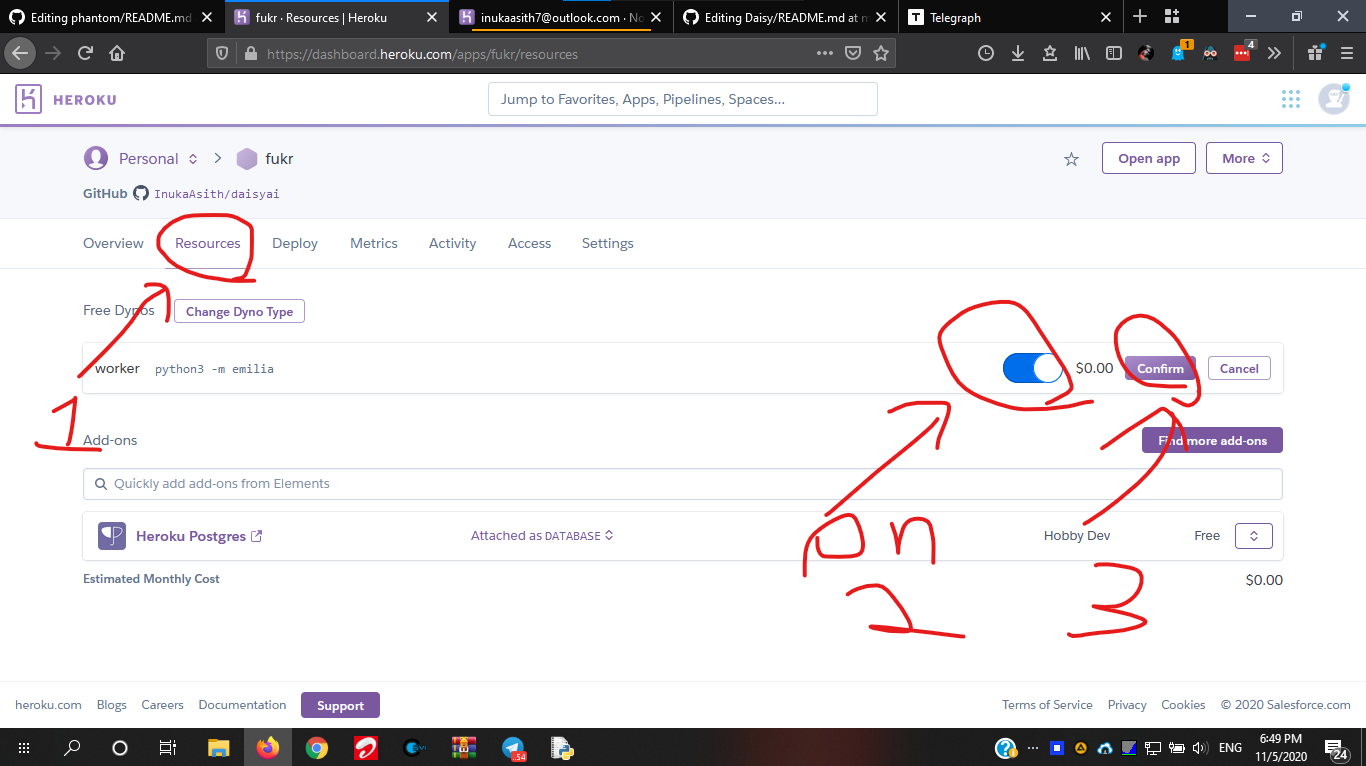Favorite the fukr app with the star

(x=1071, y=159)
